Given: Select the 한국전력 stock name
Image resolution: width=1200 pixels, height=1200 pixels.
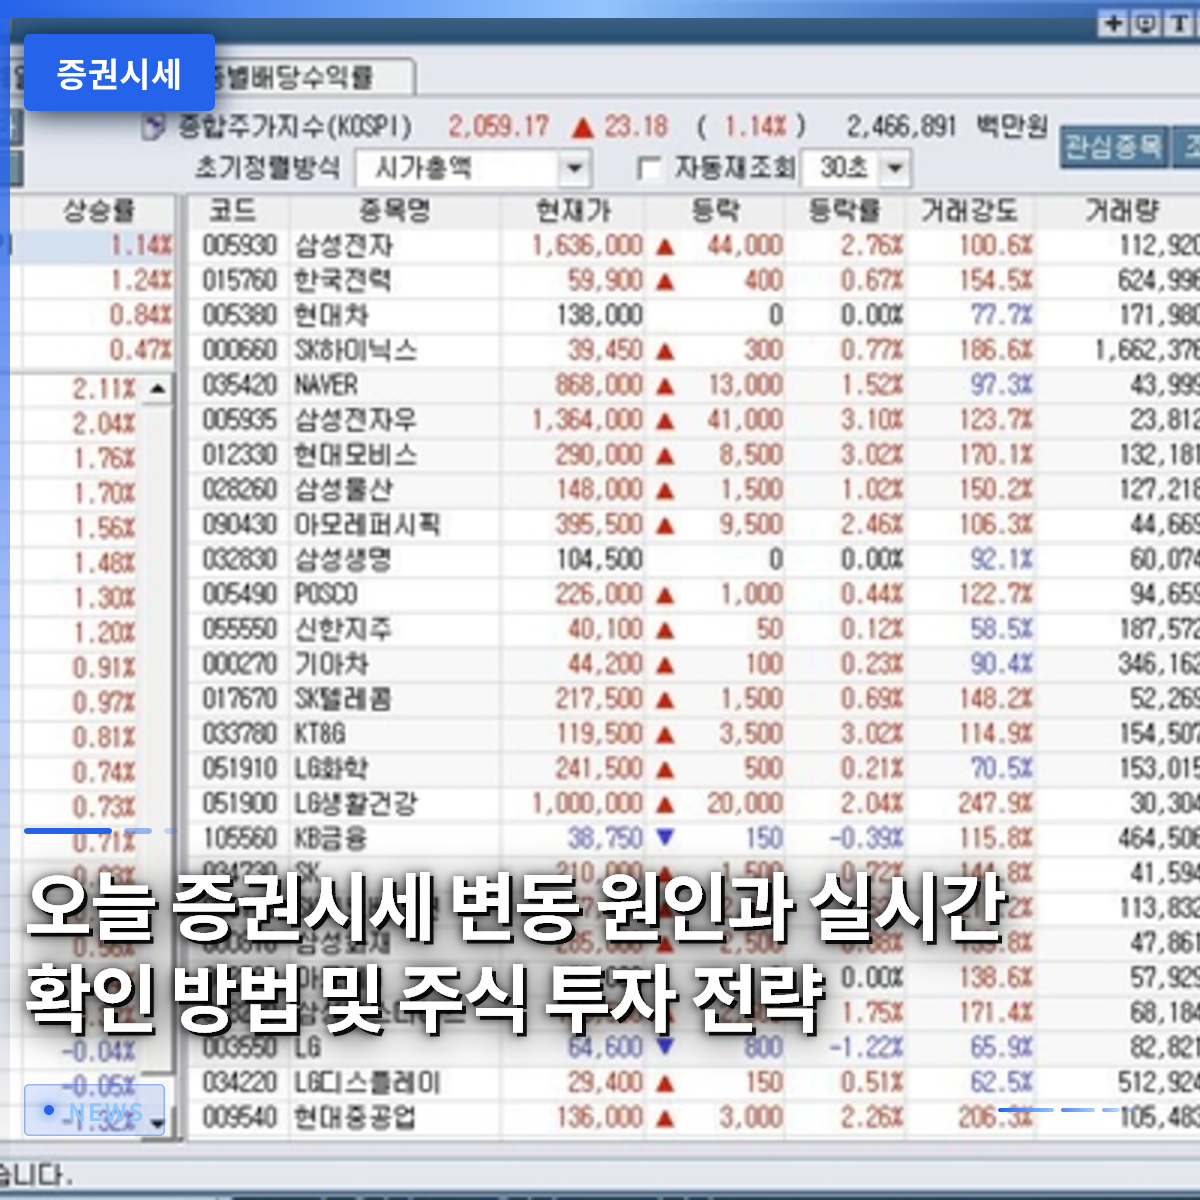Looking at the screenshot, I should (343, 281).
